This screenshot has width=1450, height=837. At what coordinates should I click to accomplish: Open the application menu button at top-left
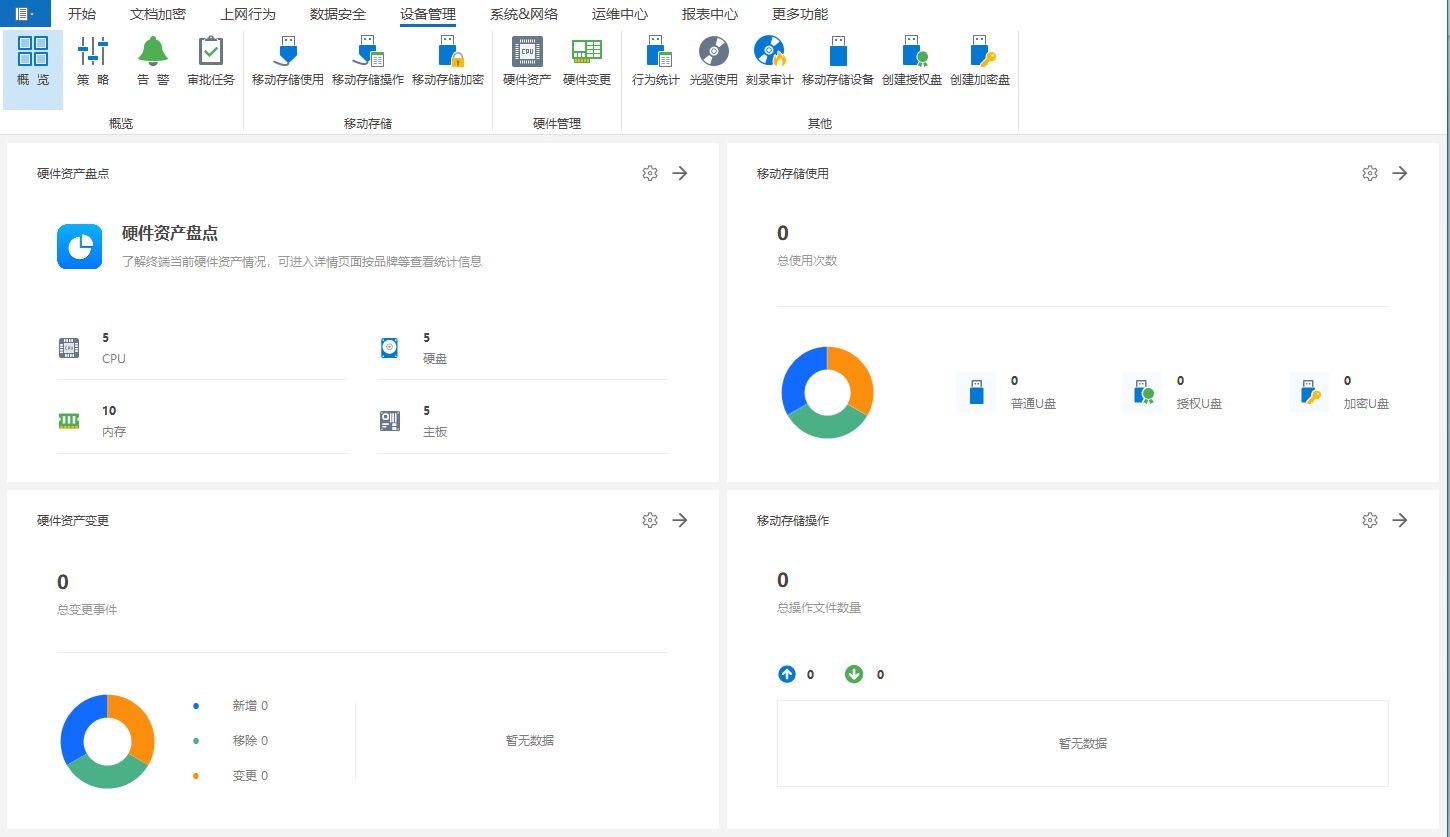pos(25,13)
